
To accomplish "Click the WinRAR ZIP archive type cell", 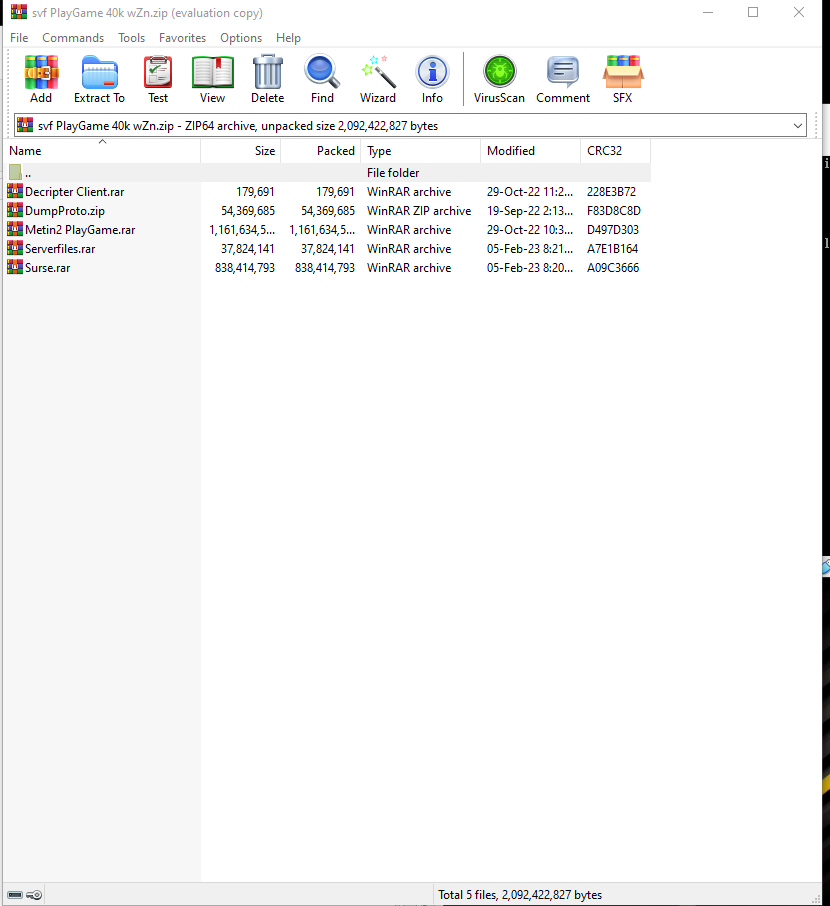I will 419,210.
